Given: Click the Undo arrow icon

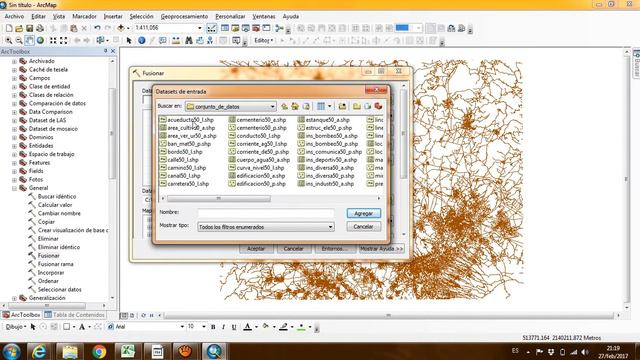Looking at the screenshot, I should [97, 28].
